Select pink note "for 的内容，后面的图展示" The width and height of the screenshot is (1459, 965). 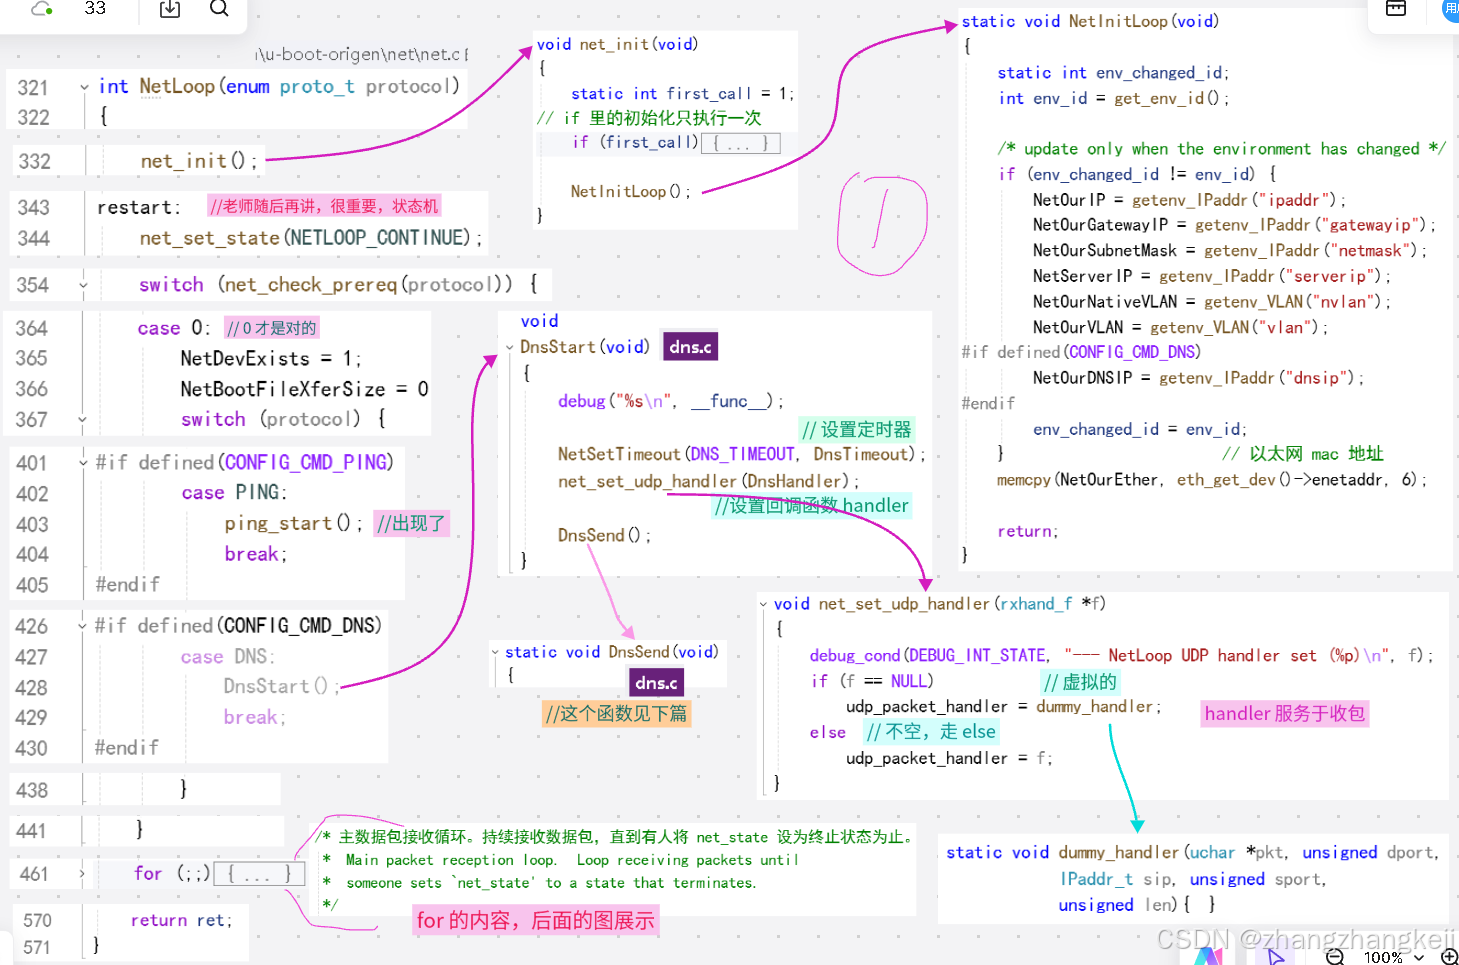pos(536,920)
